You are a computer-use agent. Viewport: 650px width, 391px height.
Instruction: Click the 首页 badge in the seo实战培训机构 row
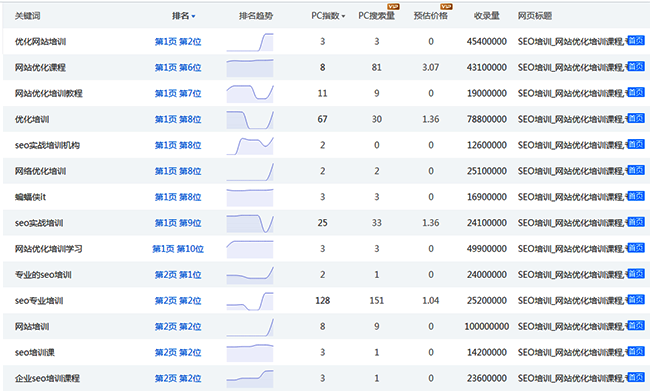635,144
